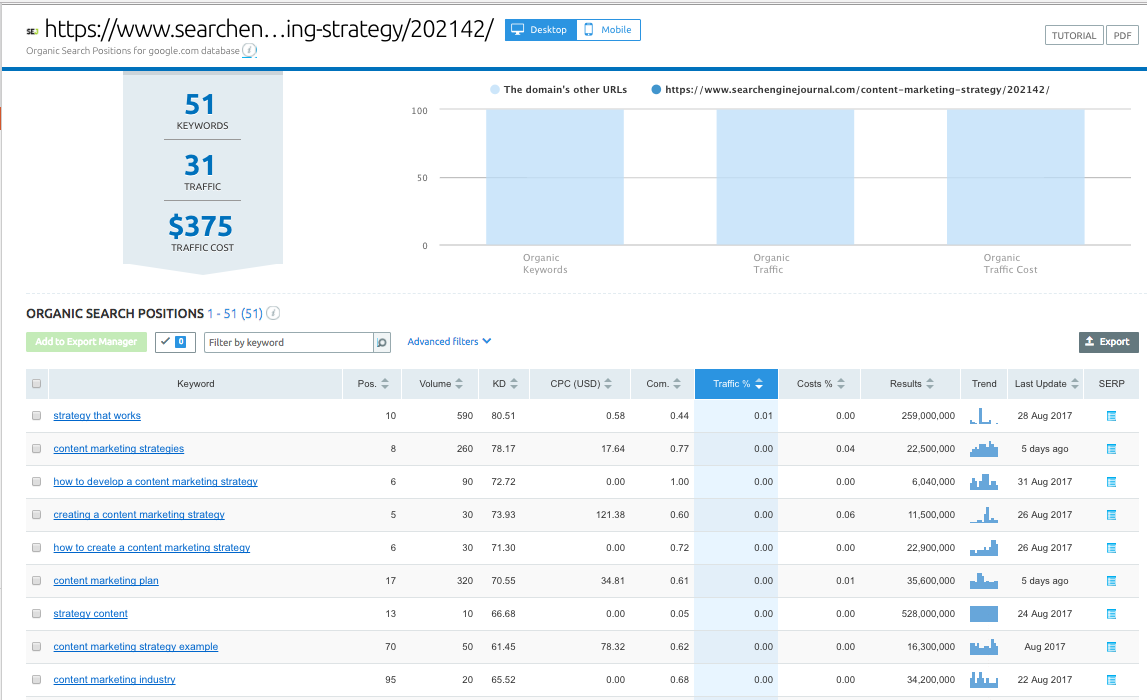Image resolution: width=1147 pixels, height=700 pixels.
Task: Click the magnifier icon in the keyword filter
Action: tap(382, 342)
